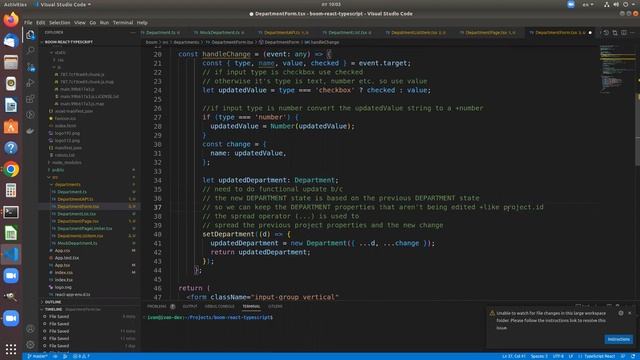Open the Extensions view
Image resolution: width=640 pixels, height=360 pixels.
pyautogui.click(x=30, y=99)
